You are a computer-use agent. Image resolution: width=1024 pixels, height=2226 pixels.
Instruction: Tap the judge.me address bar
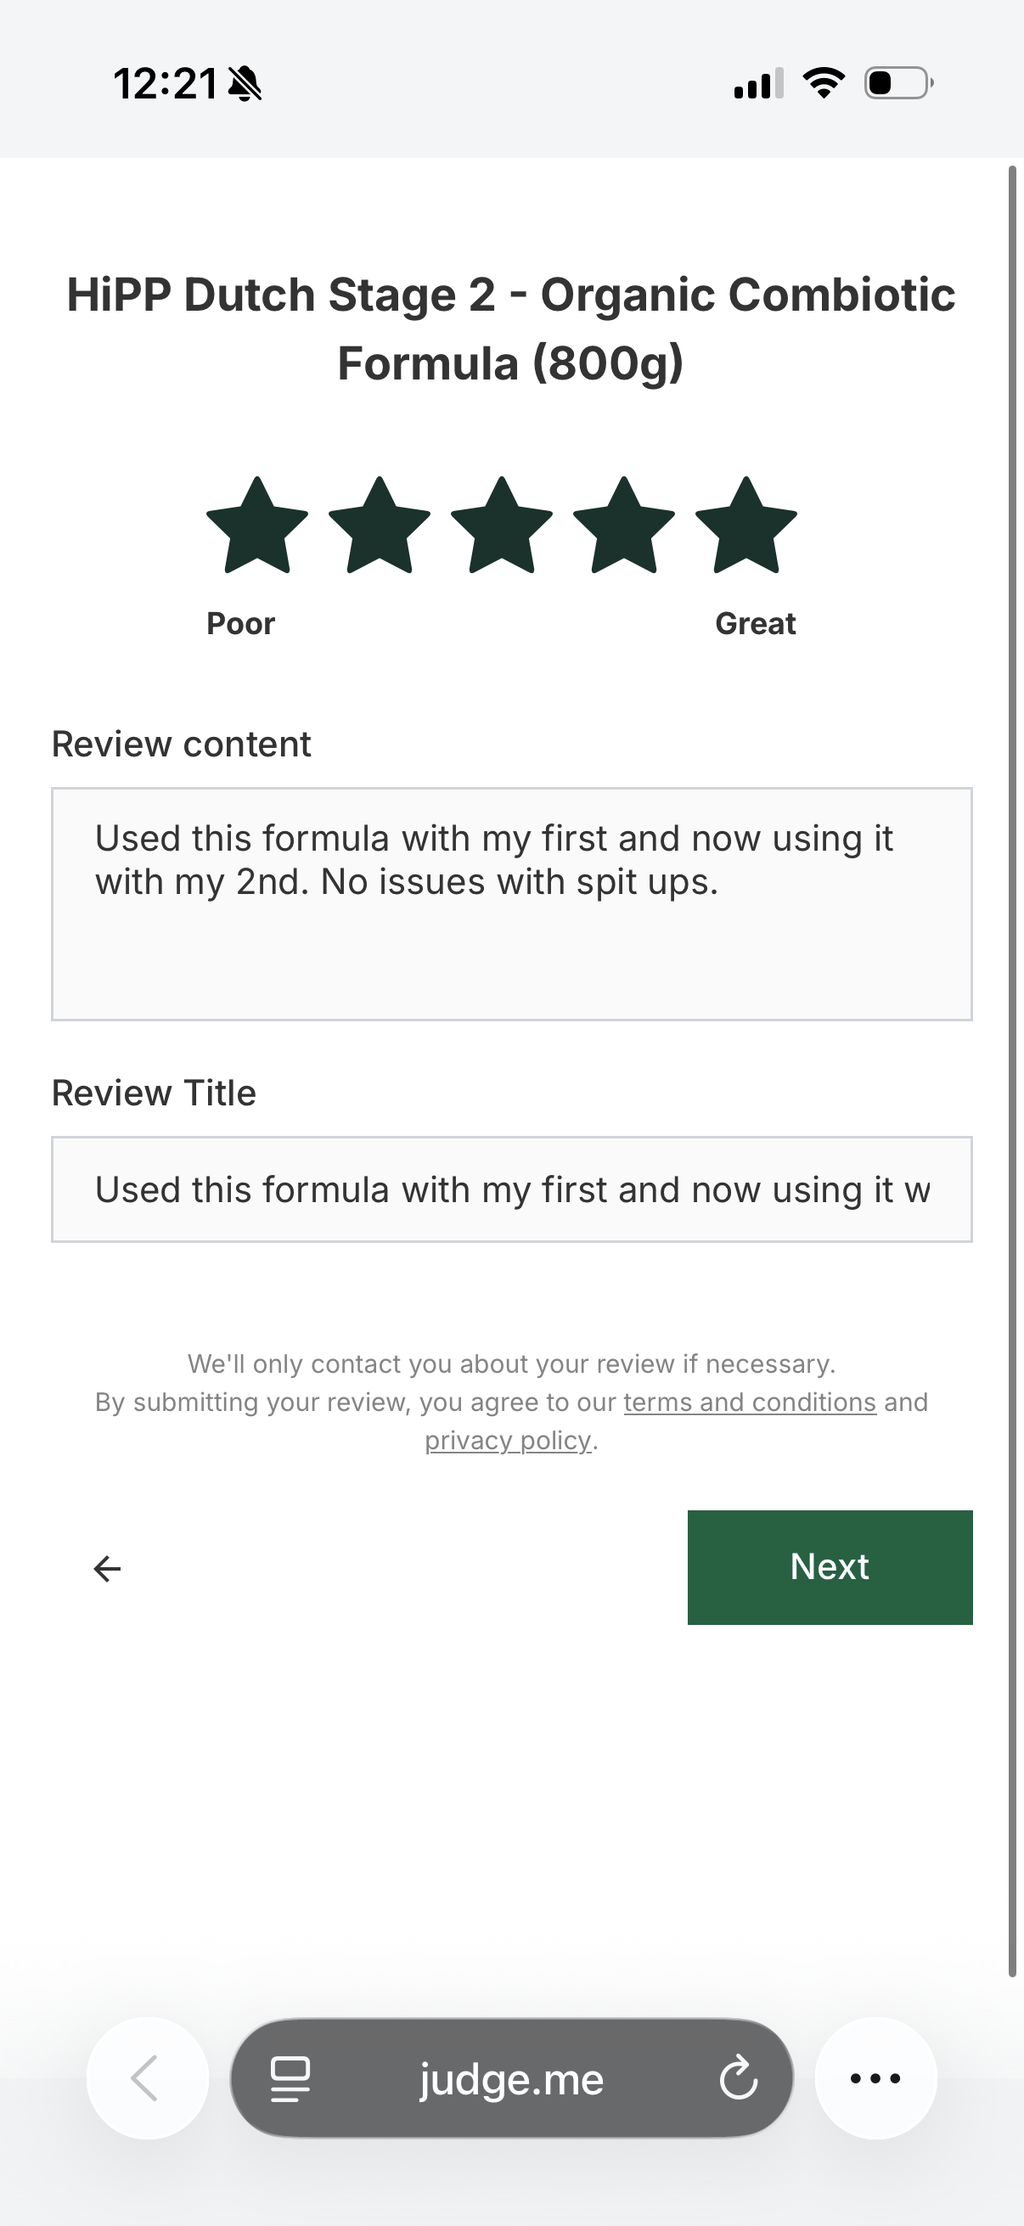pos(512,2078)
